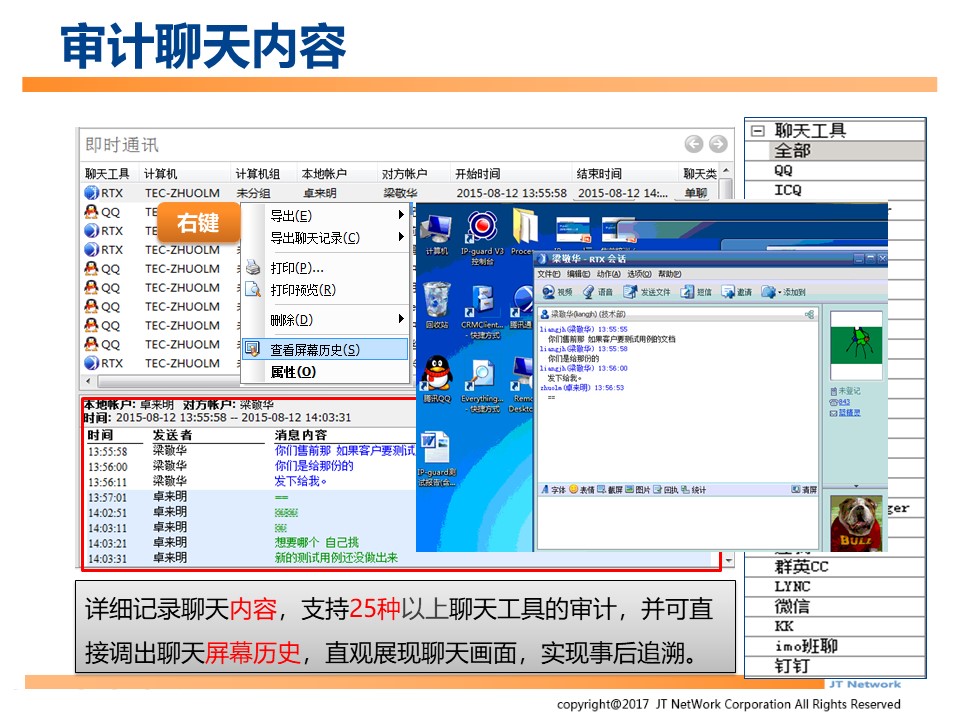This screenshot has width=960, height=720.
Task: Open 计算机 desktop icon in screen capture
Action: [437, 235]
